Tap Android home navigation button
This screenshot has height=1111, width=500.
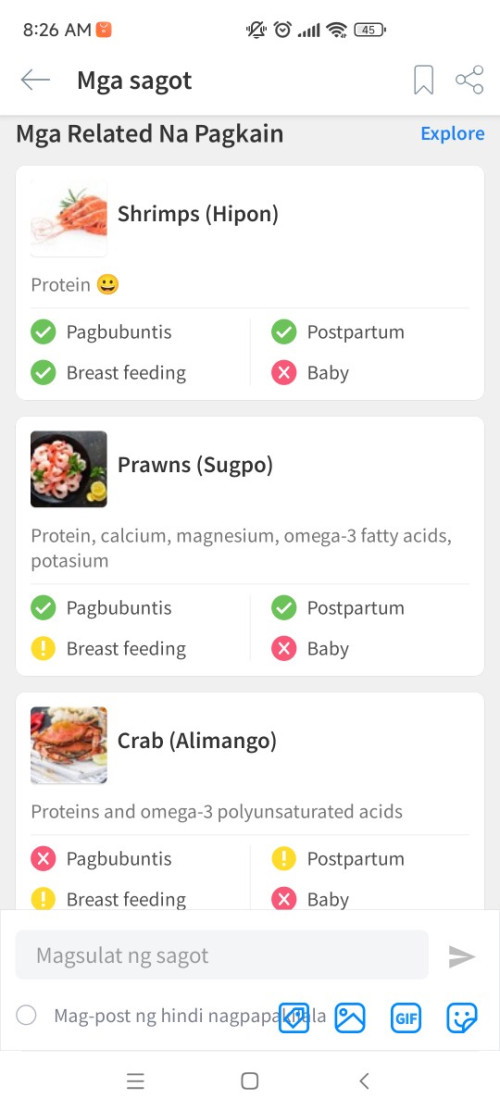coord(249,1081)
